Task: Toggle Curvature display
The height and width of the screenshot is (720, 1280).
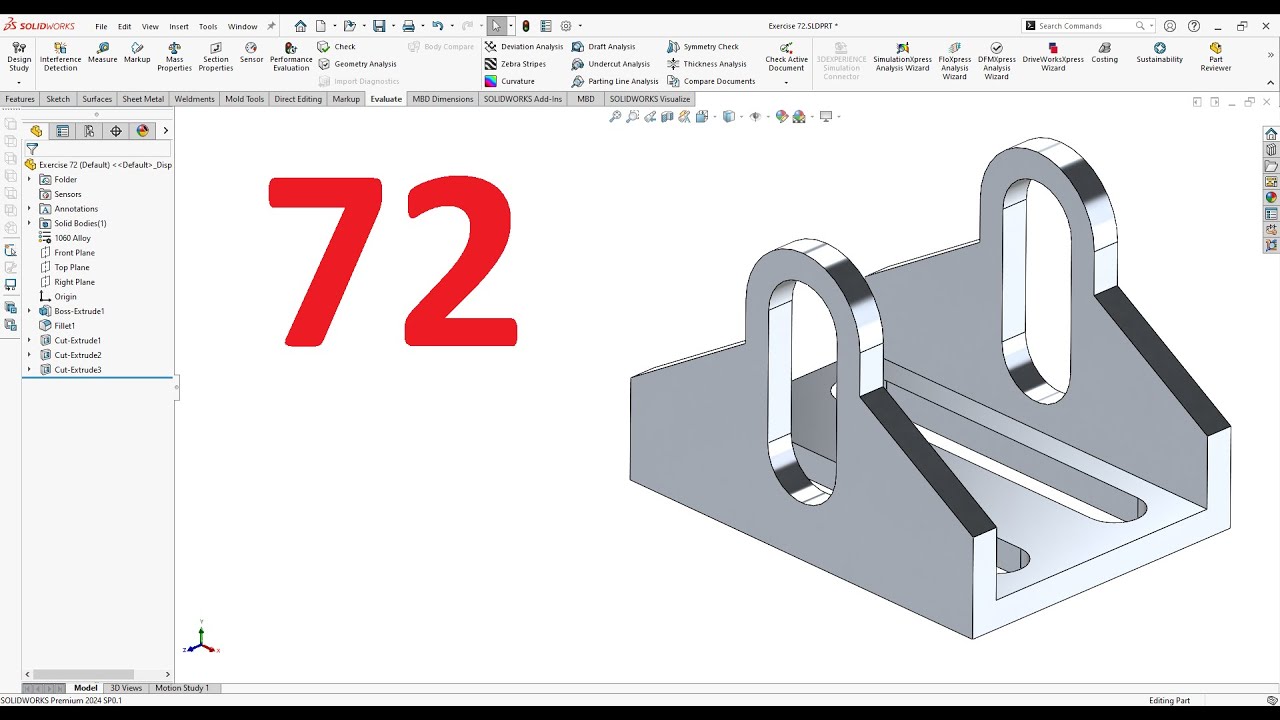Action: click(510, 81)
